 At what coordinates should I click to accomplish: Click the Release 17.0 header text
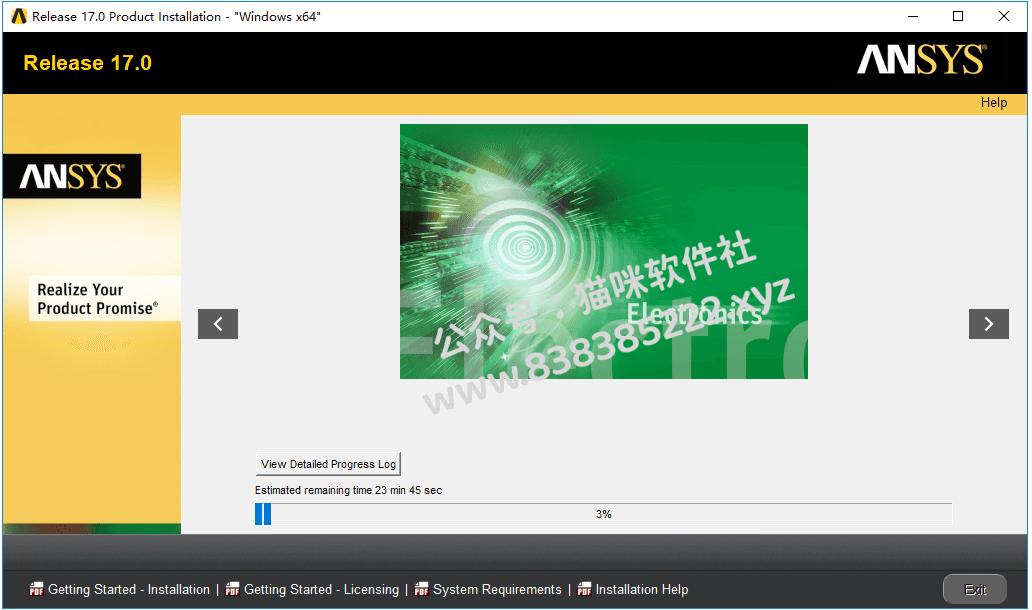click(88, 63)
